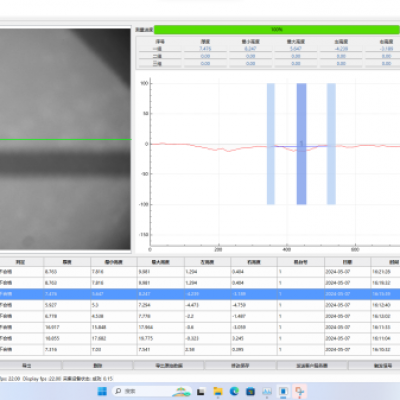Image resolution: width=400 pixels, height=400 pixels.
Task: Open the Windows Start menu
Action: click(x=102, y=391)
